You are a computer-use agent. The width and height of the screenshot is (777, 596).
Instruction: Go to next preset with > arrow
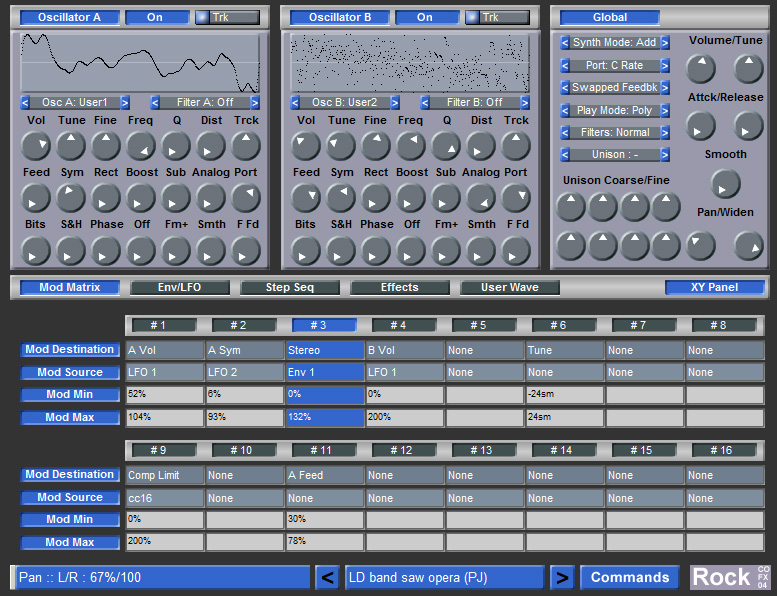coord(562,577)
